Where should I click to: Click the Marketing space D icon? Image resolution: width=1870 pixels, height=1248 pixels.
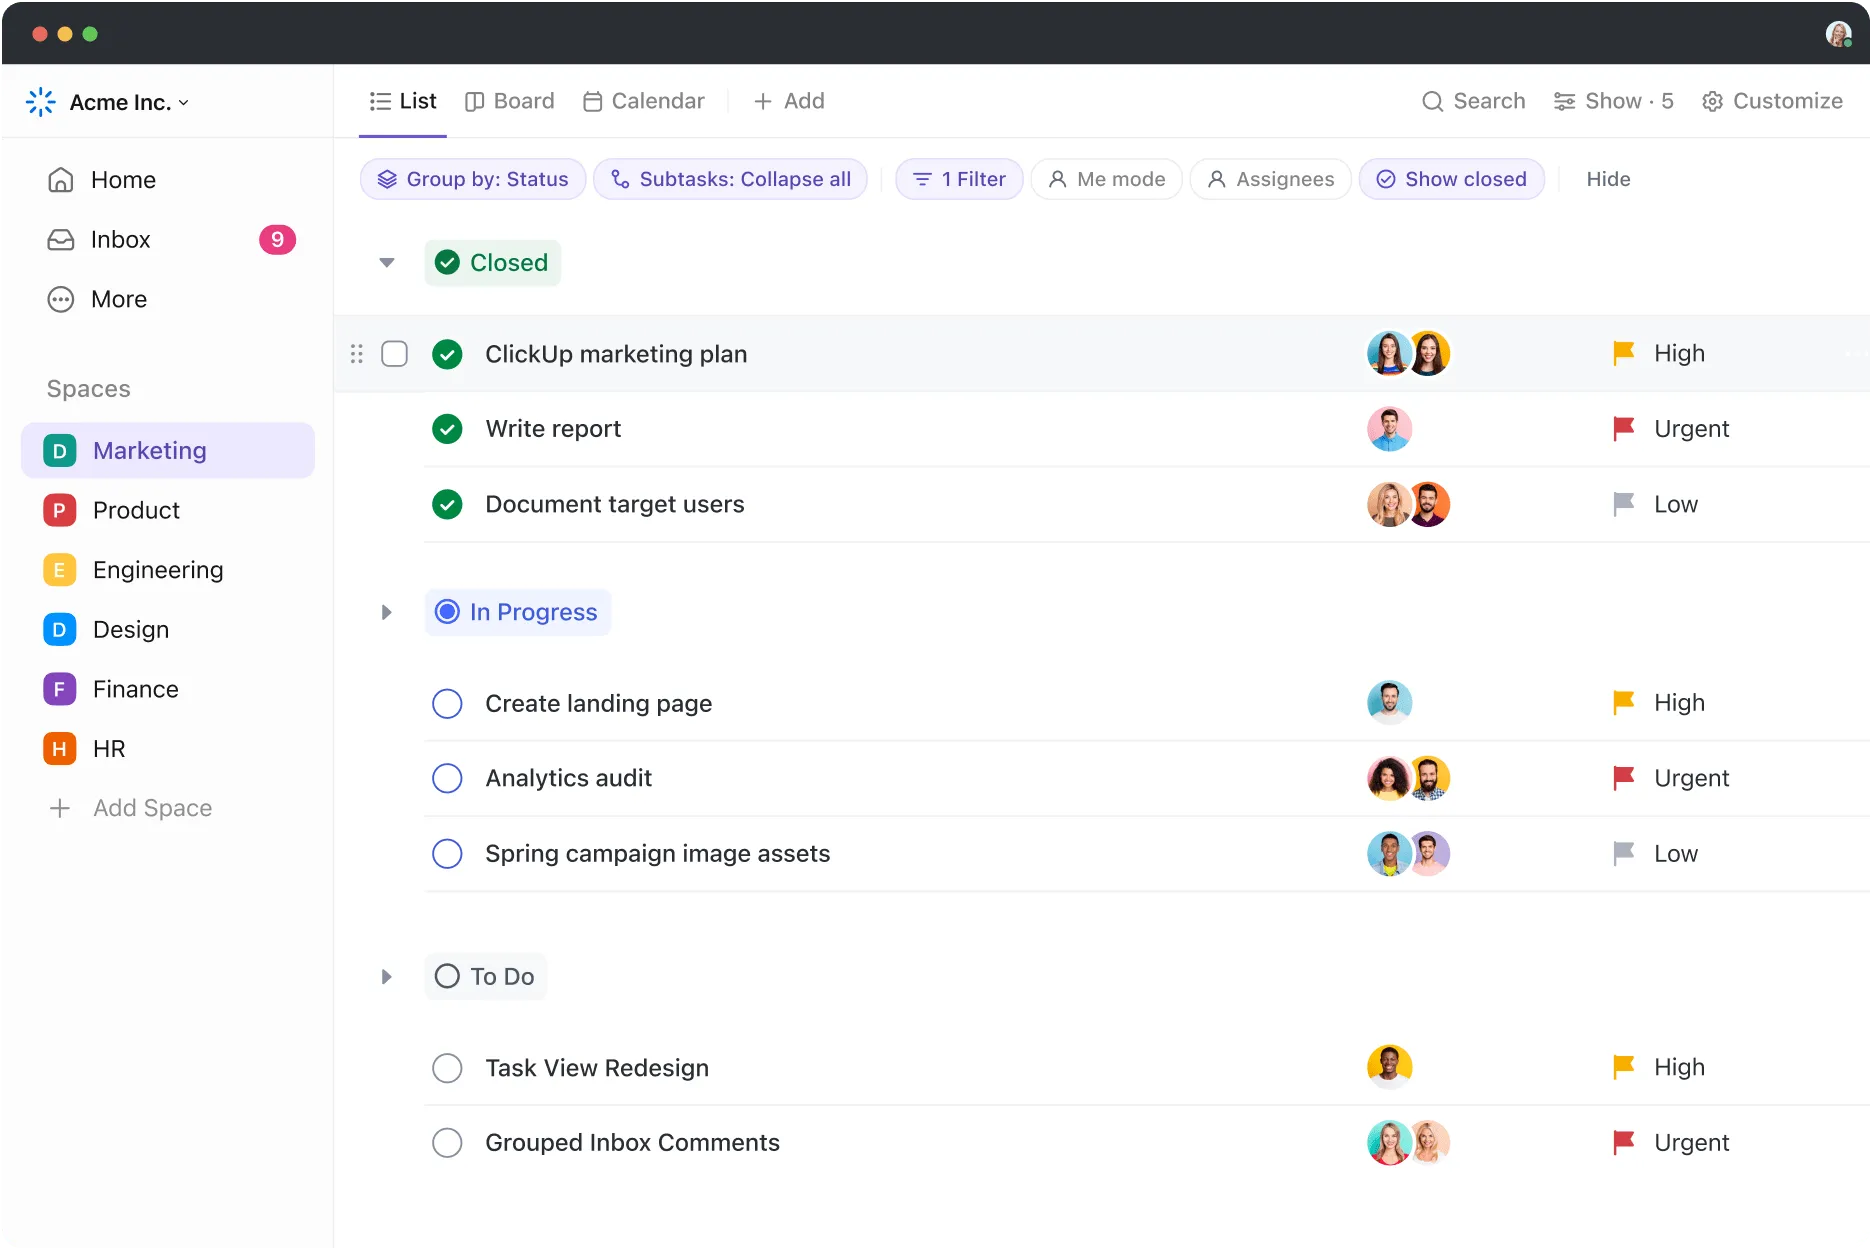(60, 451)
